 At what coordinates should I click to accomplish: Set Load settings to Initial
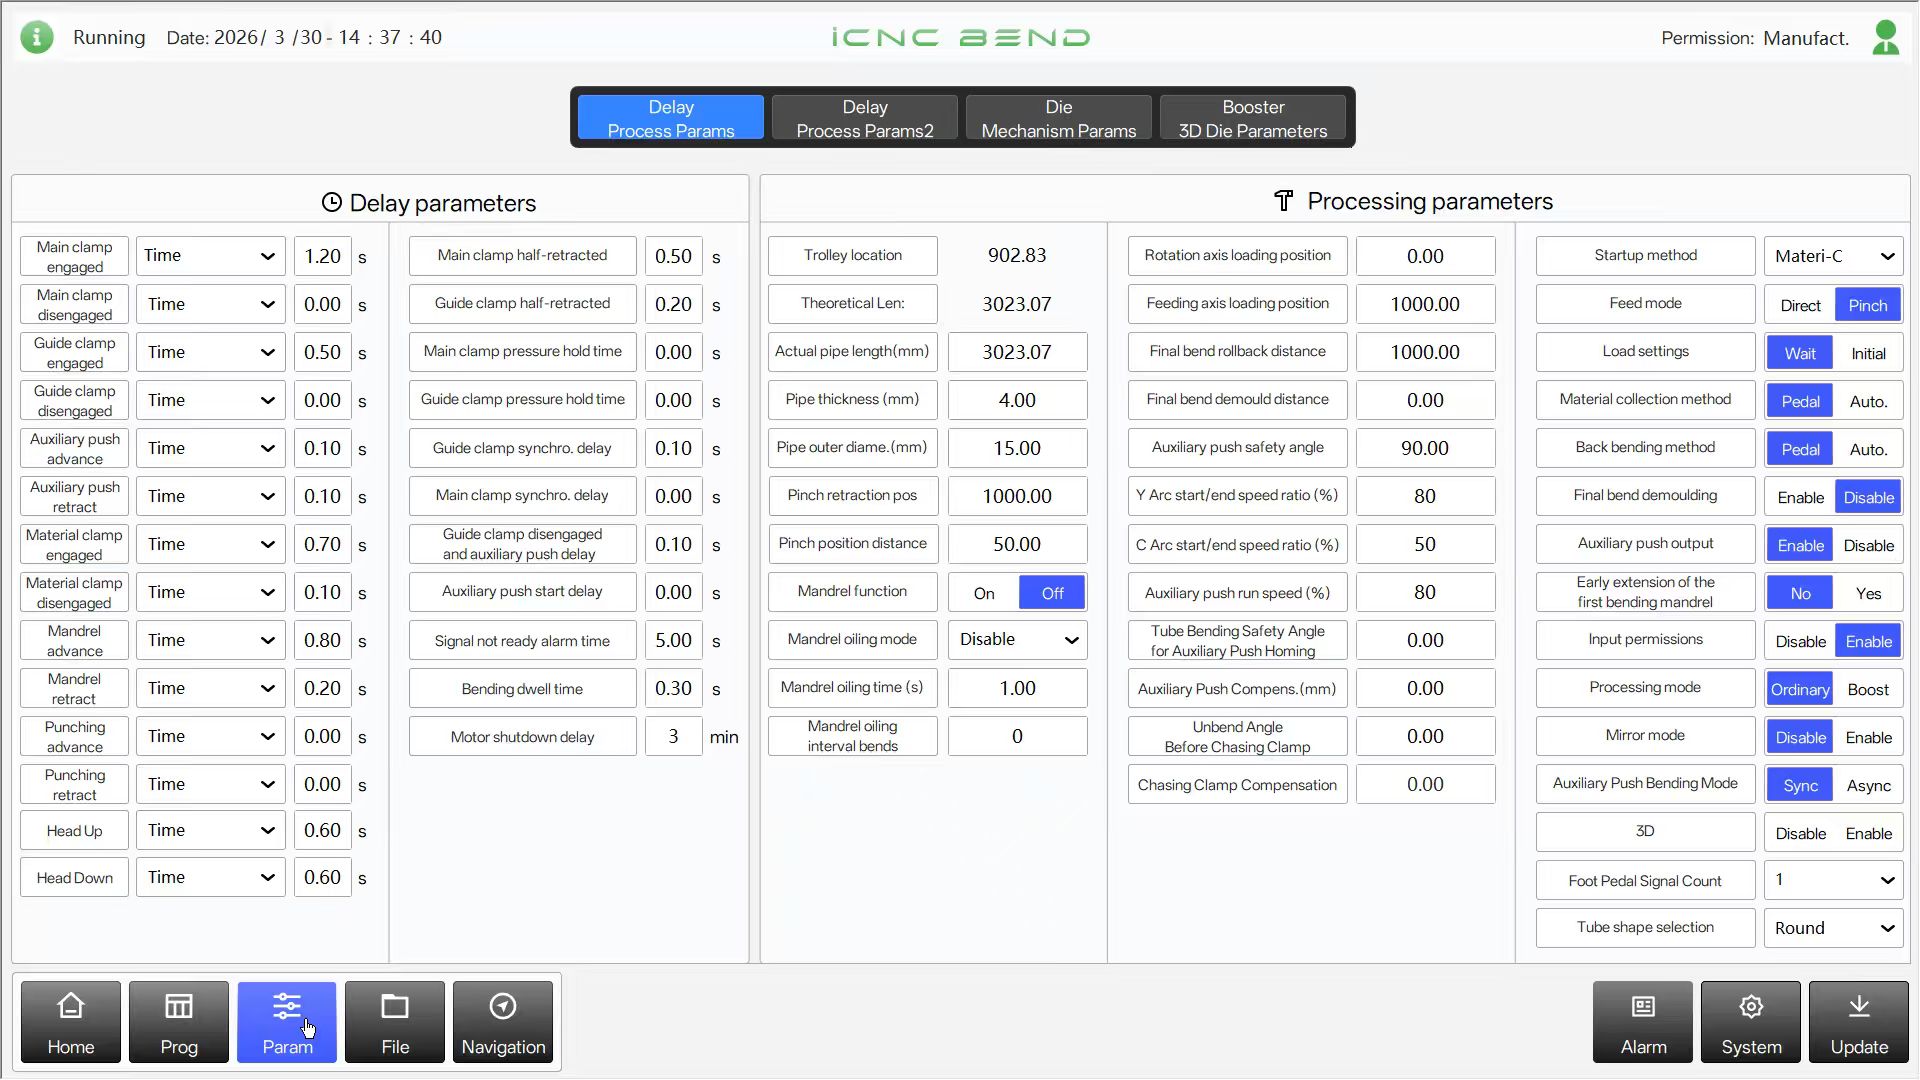coord(1868,353)
